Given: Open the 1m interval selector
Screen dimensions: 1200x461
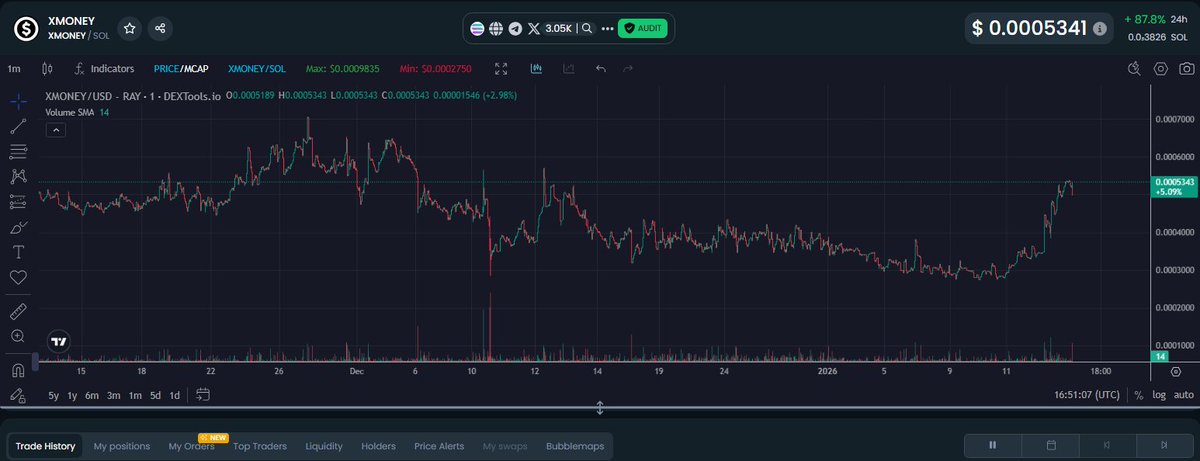Looking at the screenshot, I should tap(14, 69).
